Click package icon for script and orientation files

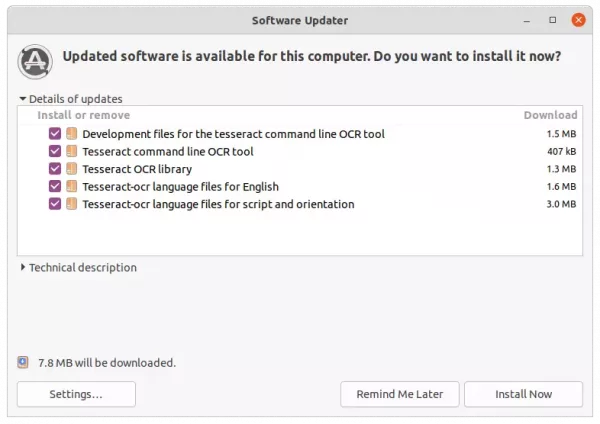pos(72,204)
